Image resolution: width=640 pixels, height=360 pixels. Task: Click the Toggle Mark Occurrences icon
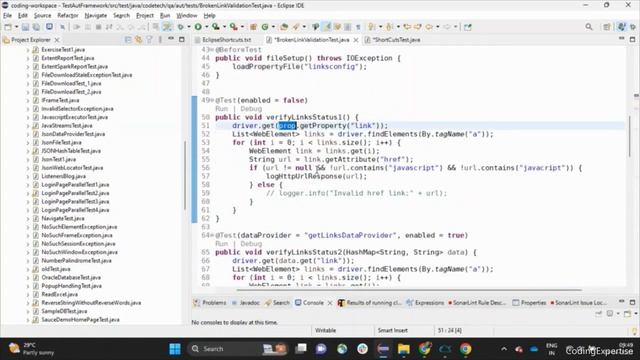click(327, 27)
